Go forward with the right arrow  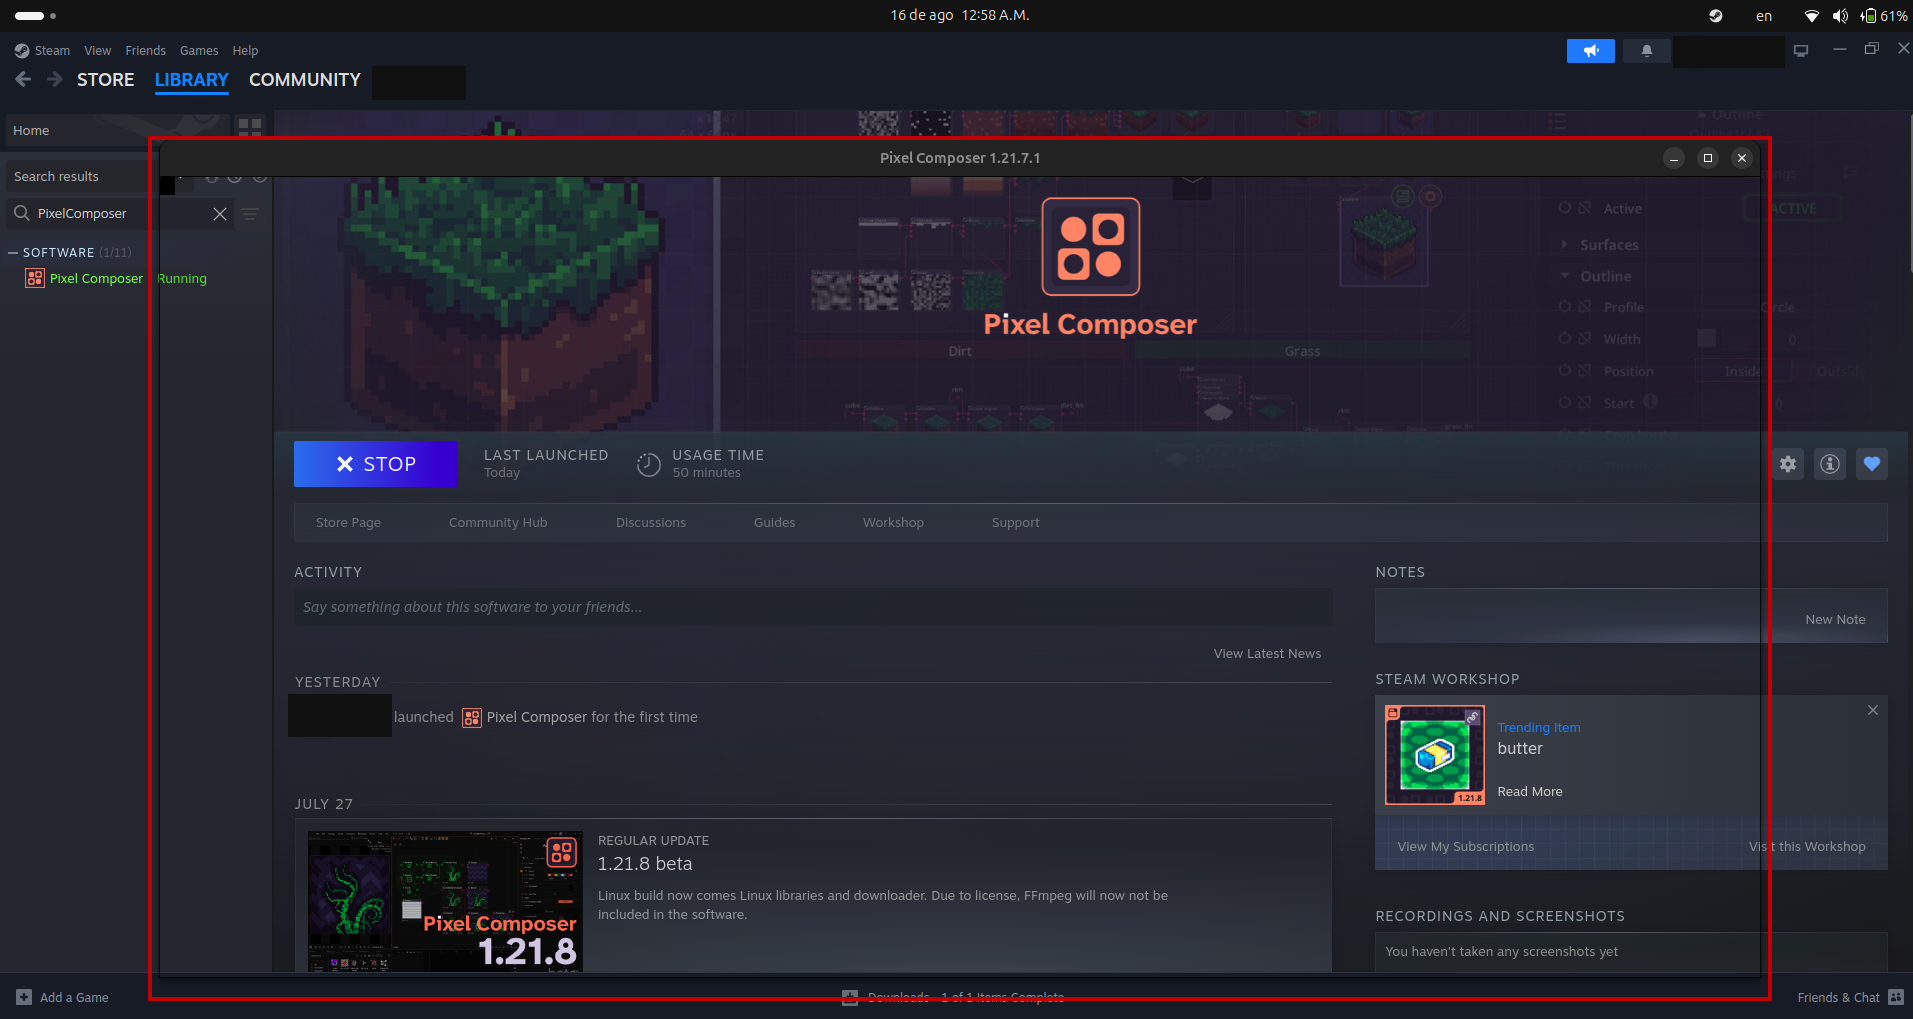coord(55,79)
